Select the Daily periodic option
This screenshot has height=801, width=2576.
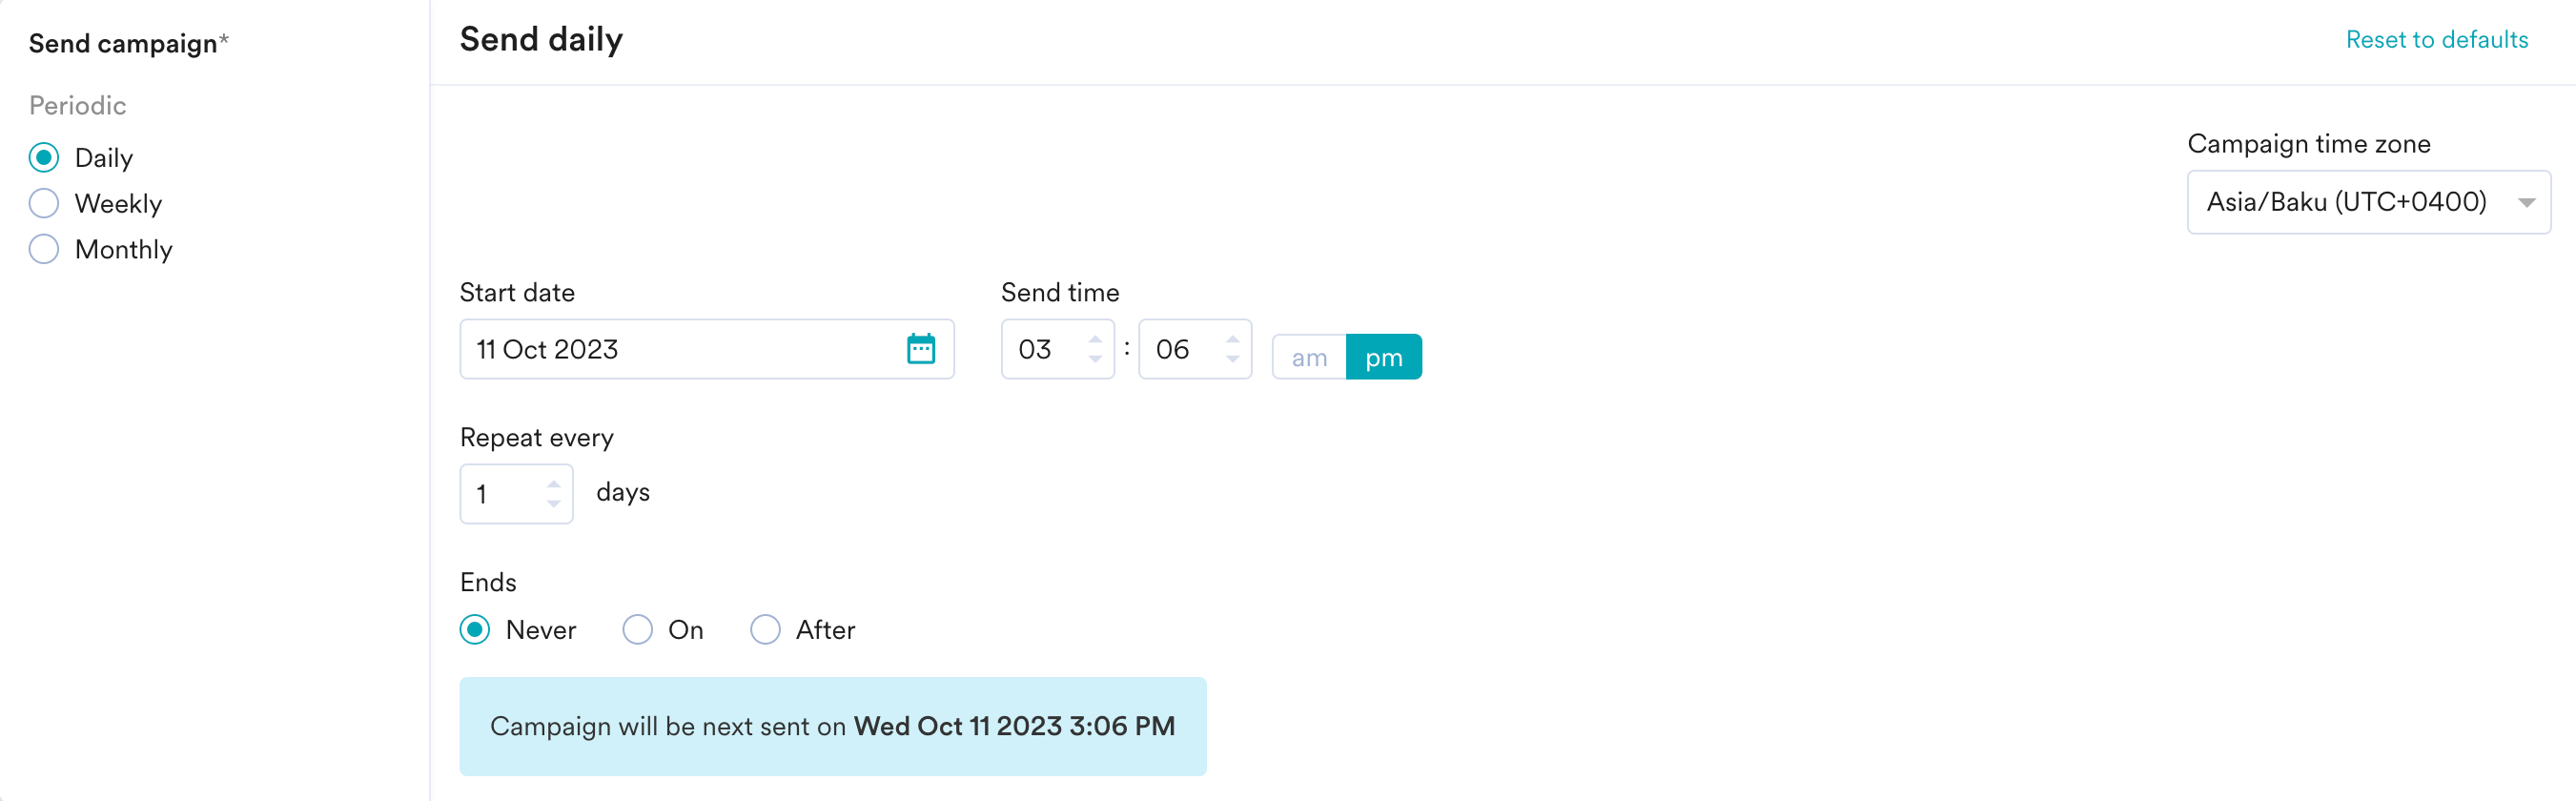click(44, 158)
